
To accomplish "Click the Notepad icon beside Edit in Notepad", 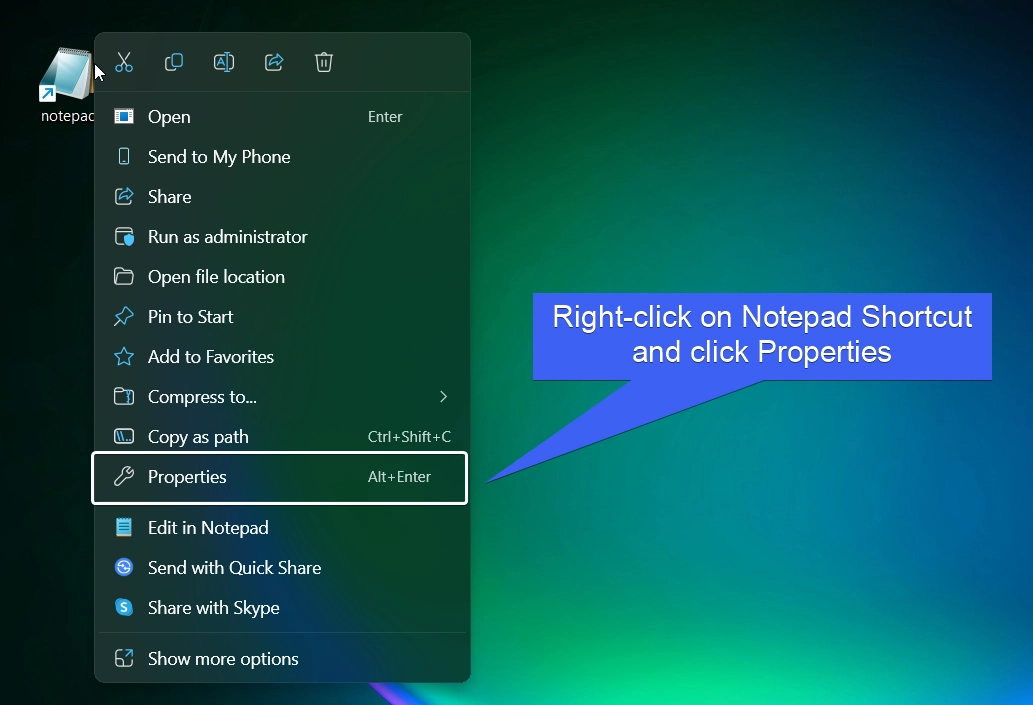I will point(124,527).
